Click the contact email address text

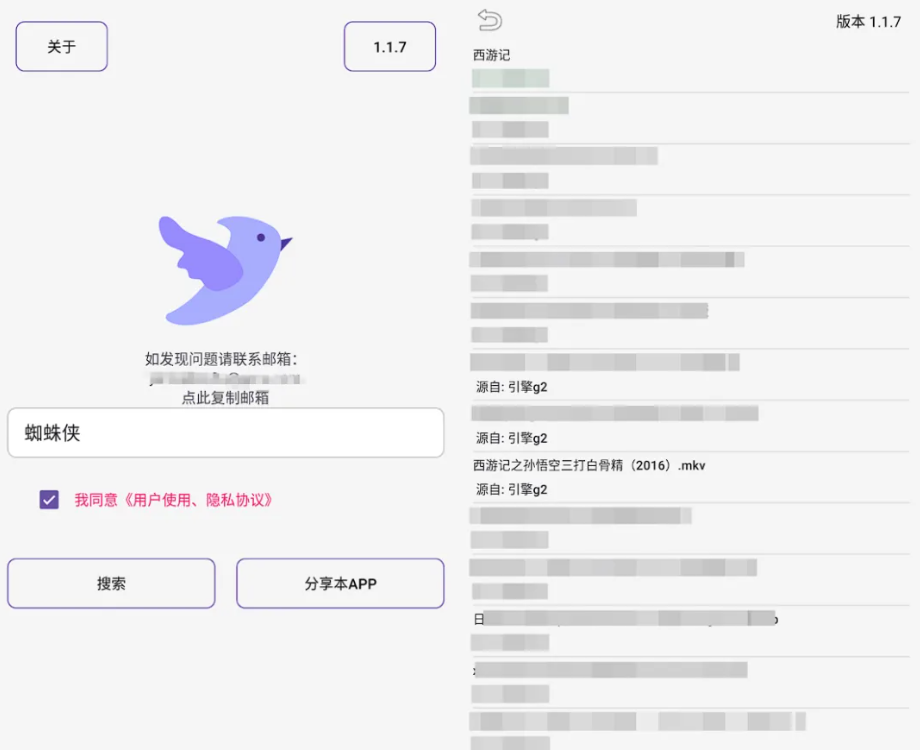pos(224,375)
